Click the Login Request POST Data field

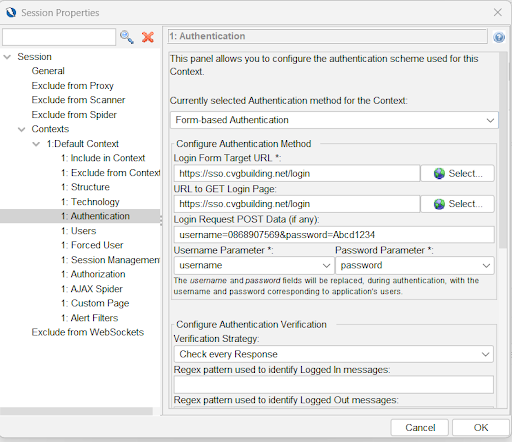(334, 235)
